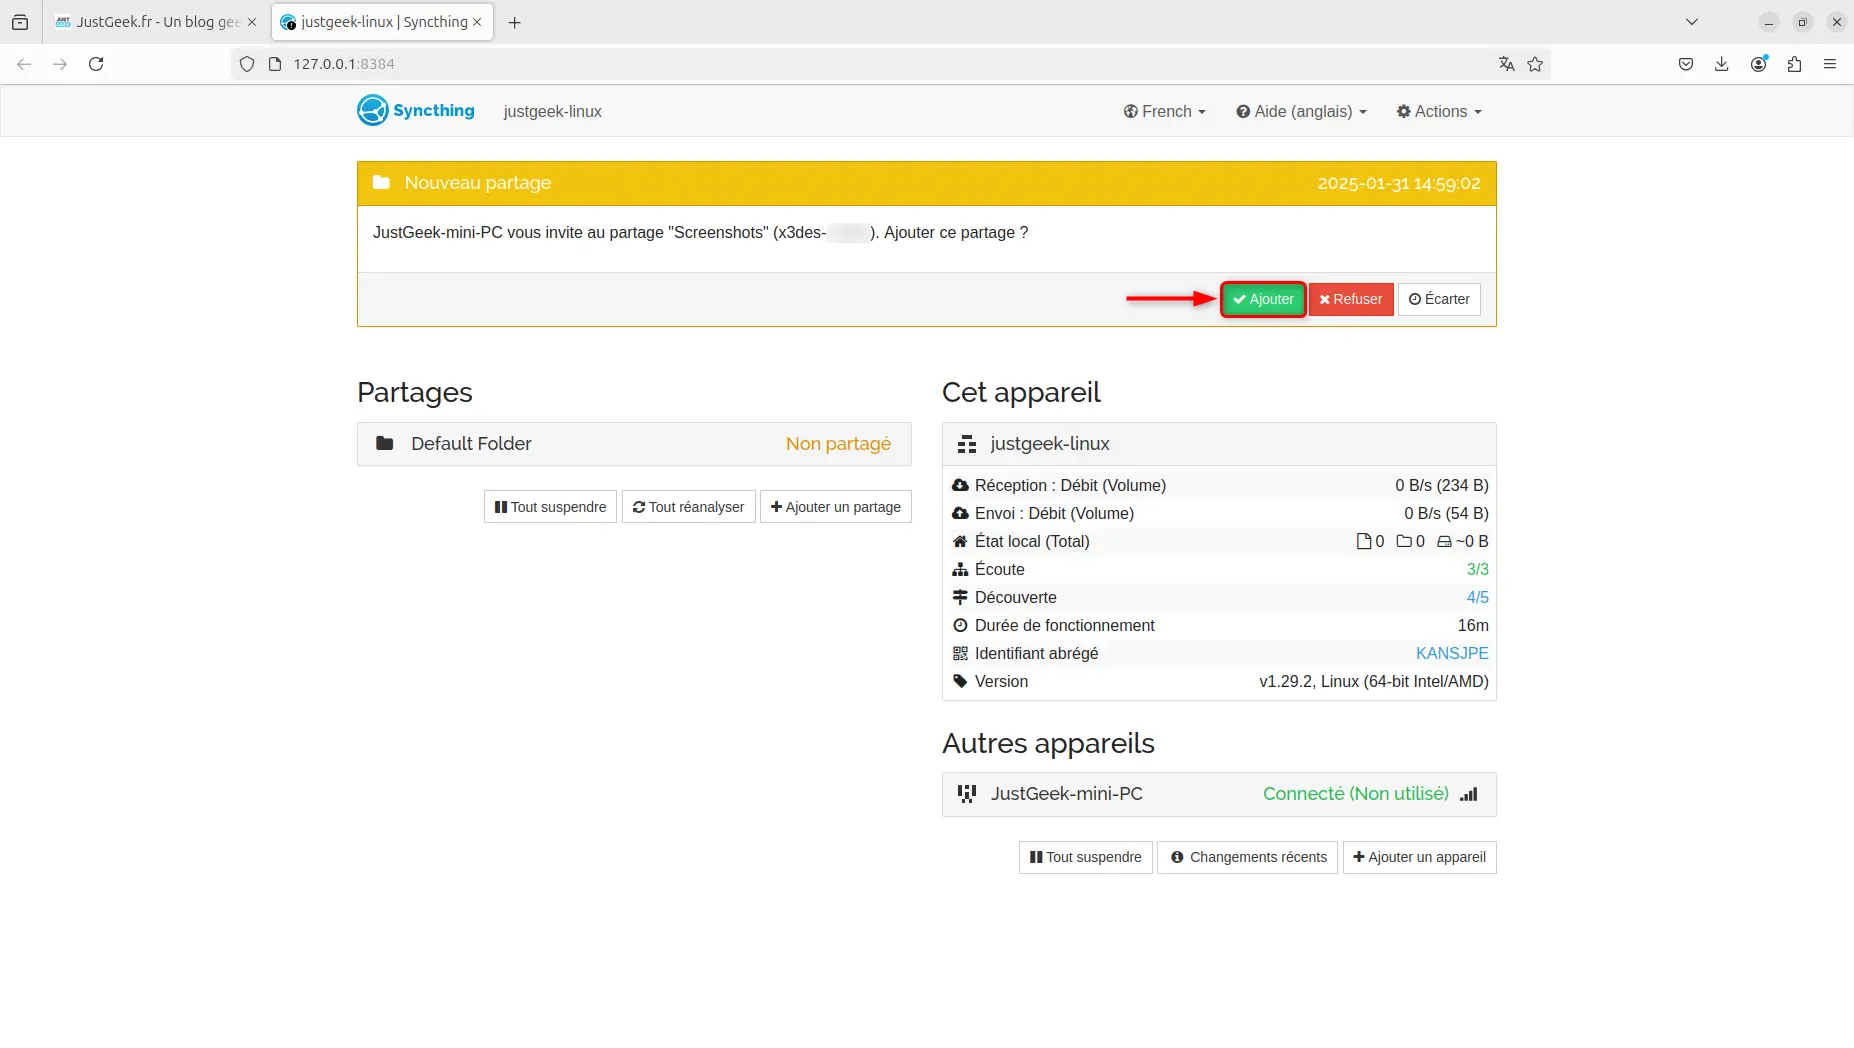Click the version text v1.29.2

click(1374, 681)
